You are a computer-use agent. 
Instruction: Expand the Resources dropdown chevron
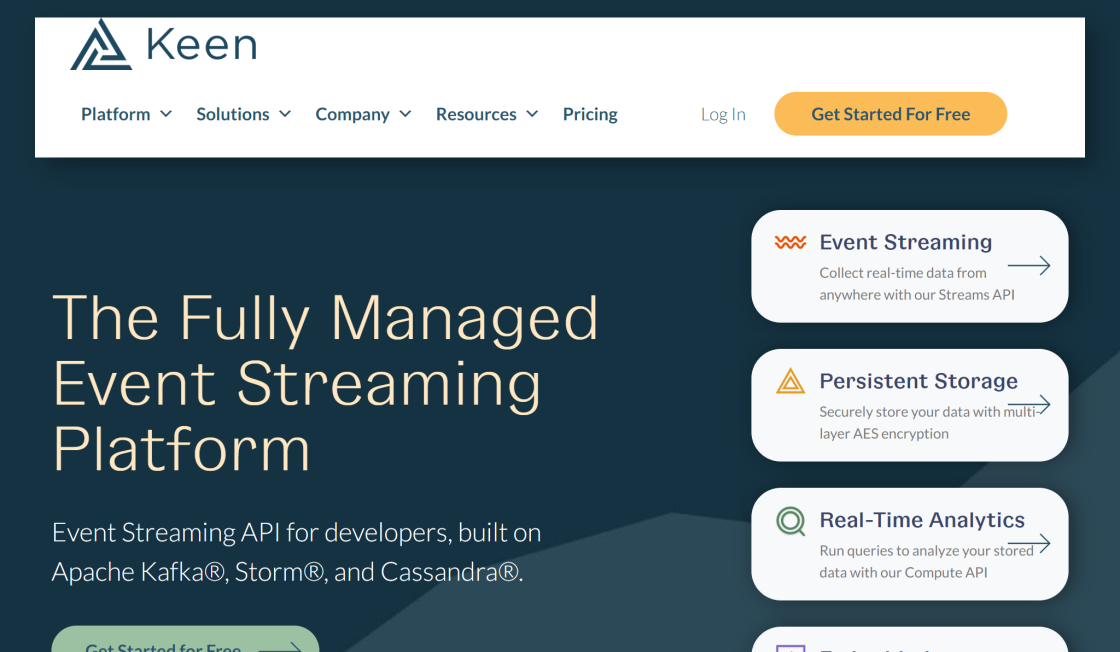click(x=532, y=114)
